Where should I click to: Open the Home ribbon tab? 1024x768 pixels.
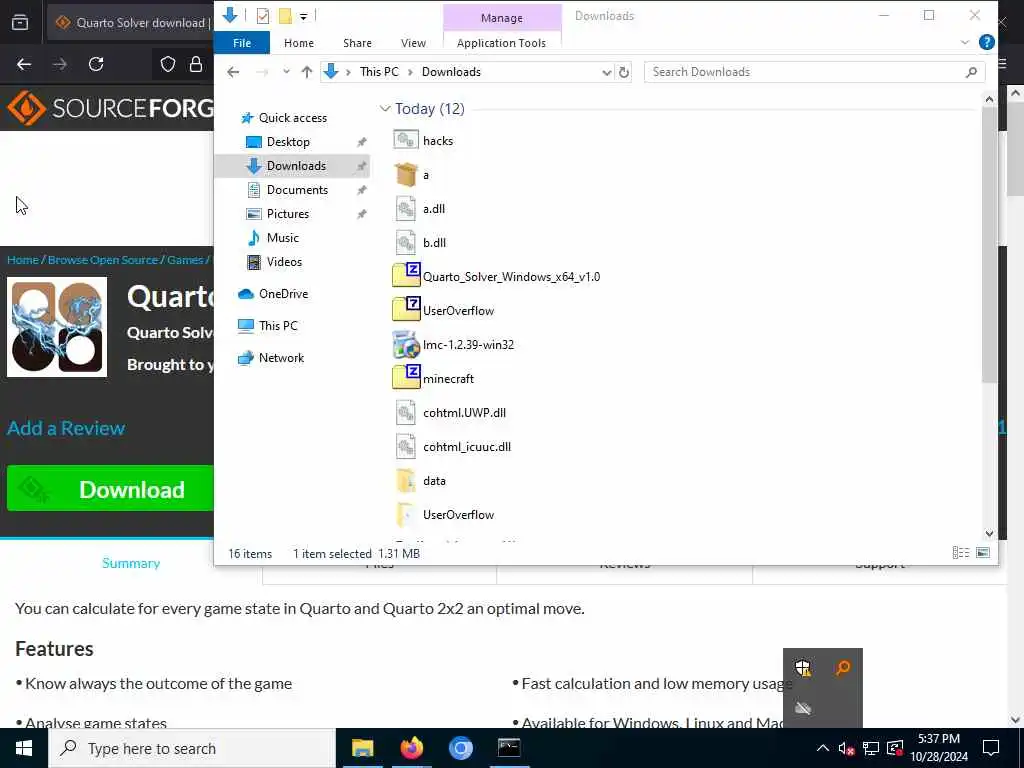(298, 42)
